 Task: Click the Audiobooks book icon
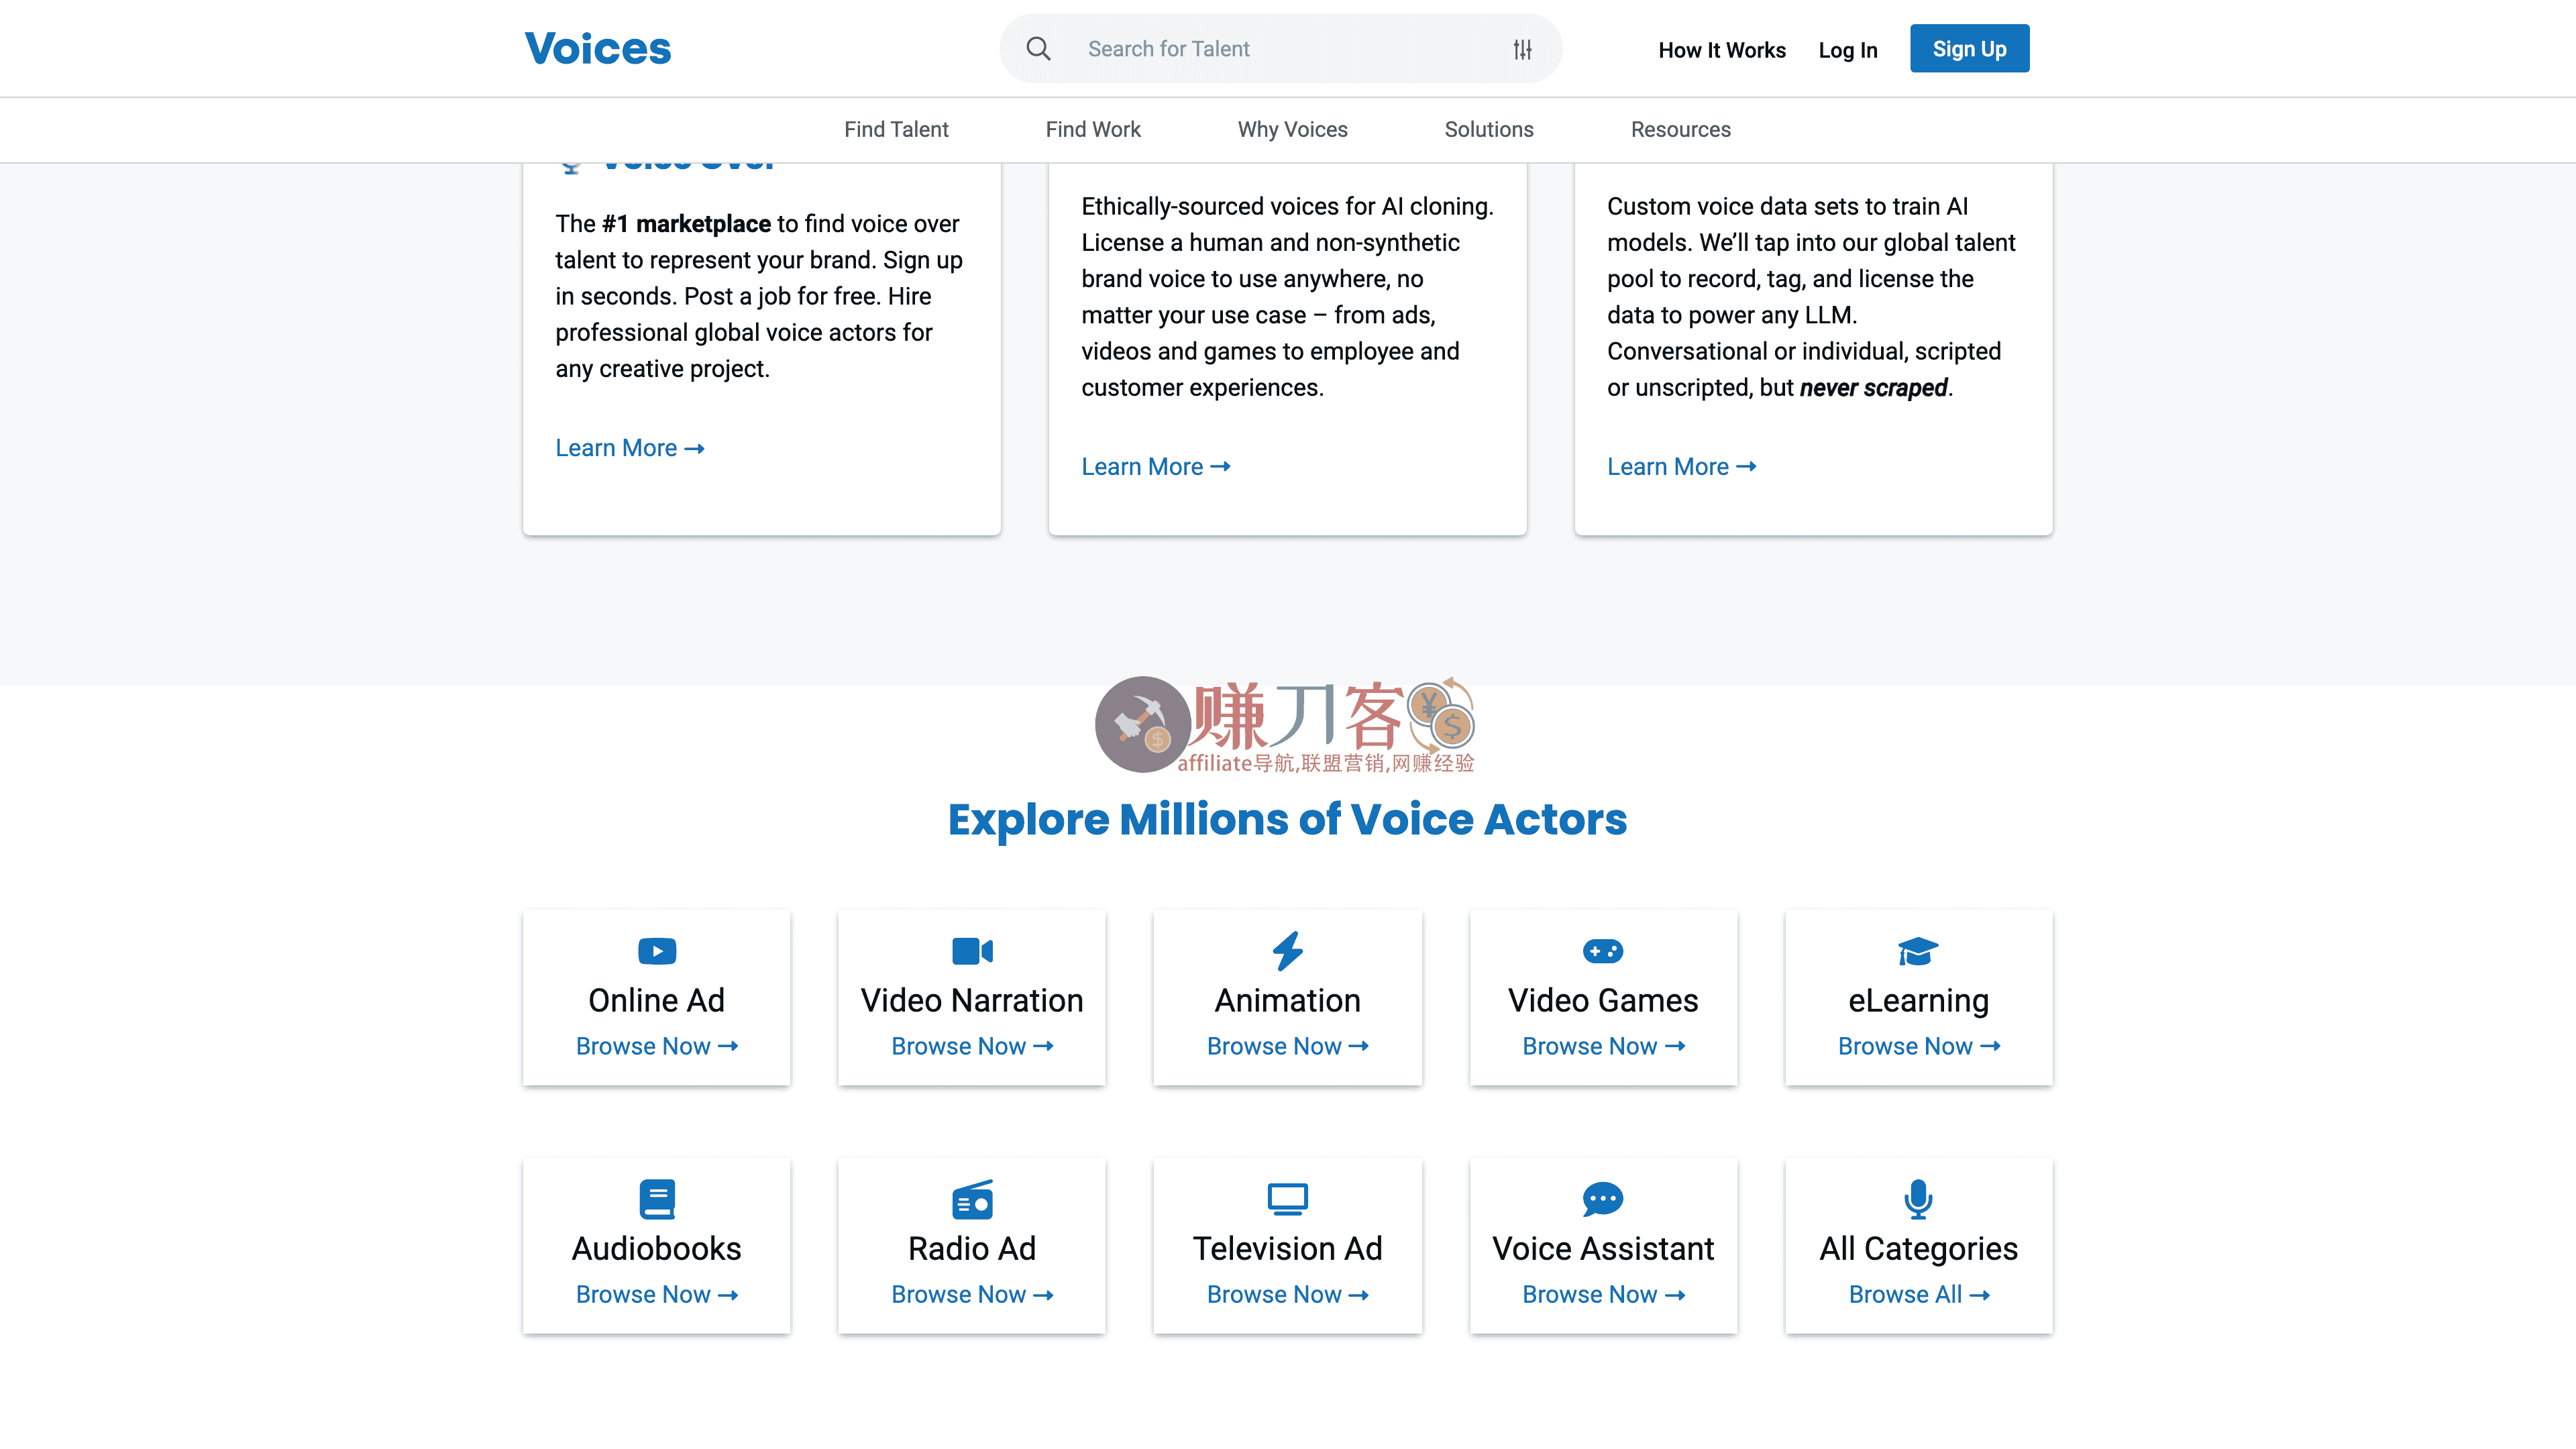click(656, 1198)
